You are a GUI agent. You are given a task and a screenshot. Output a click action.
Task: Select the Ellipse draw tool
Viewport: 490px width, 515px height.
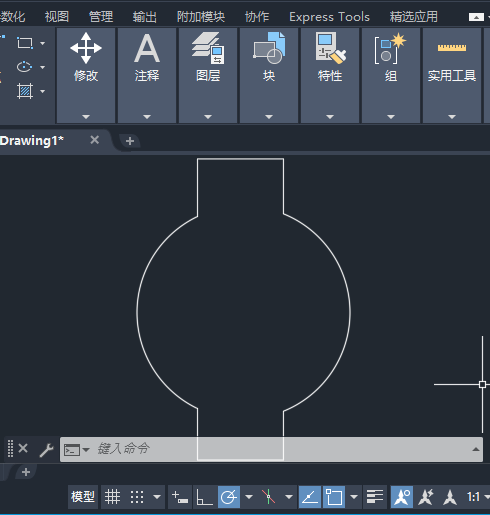point(25,67)
